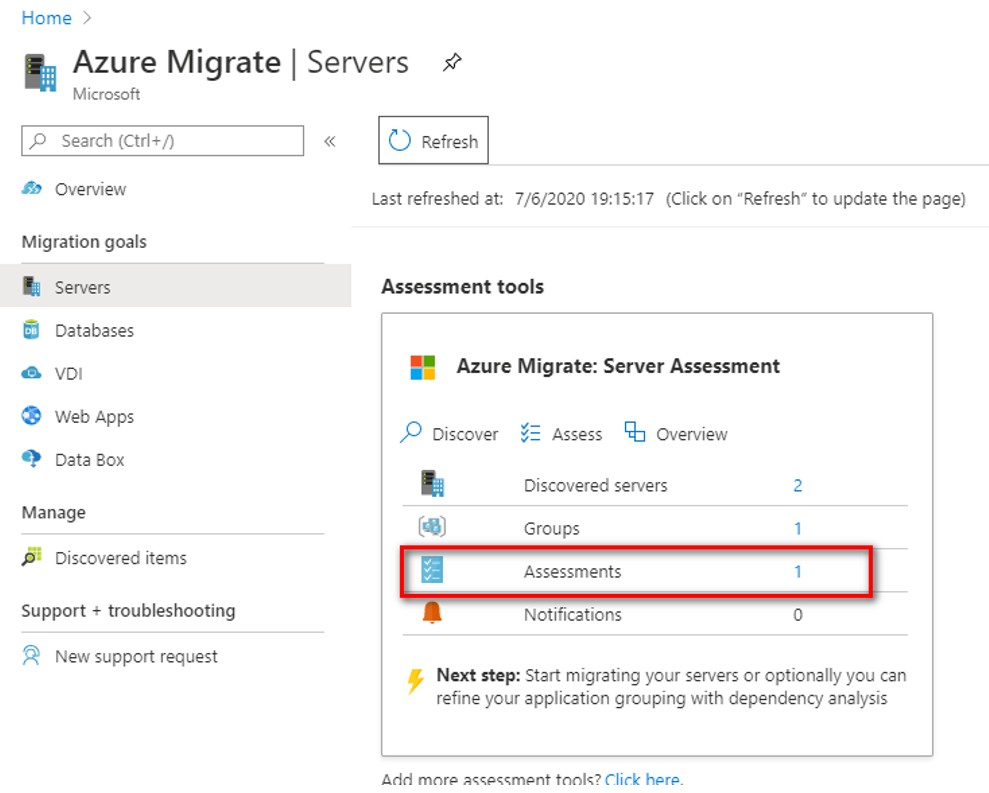Focus the Search (Ctrl+/) field
The image size is (989, 793).
click(162, 141)
